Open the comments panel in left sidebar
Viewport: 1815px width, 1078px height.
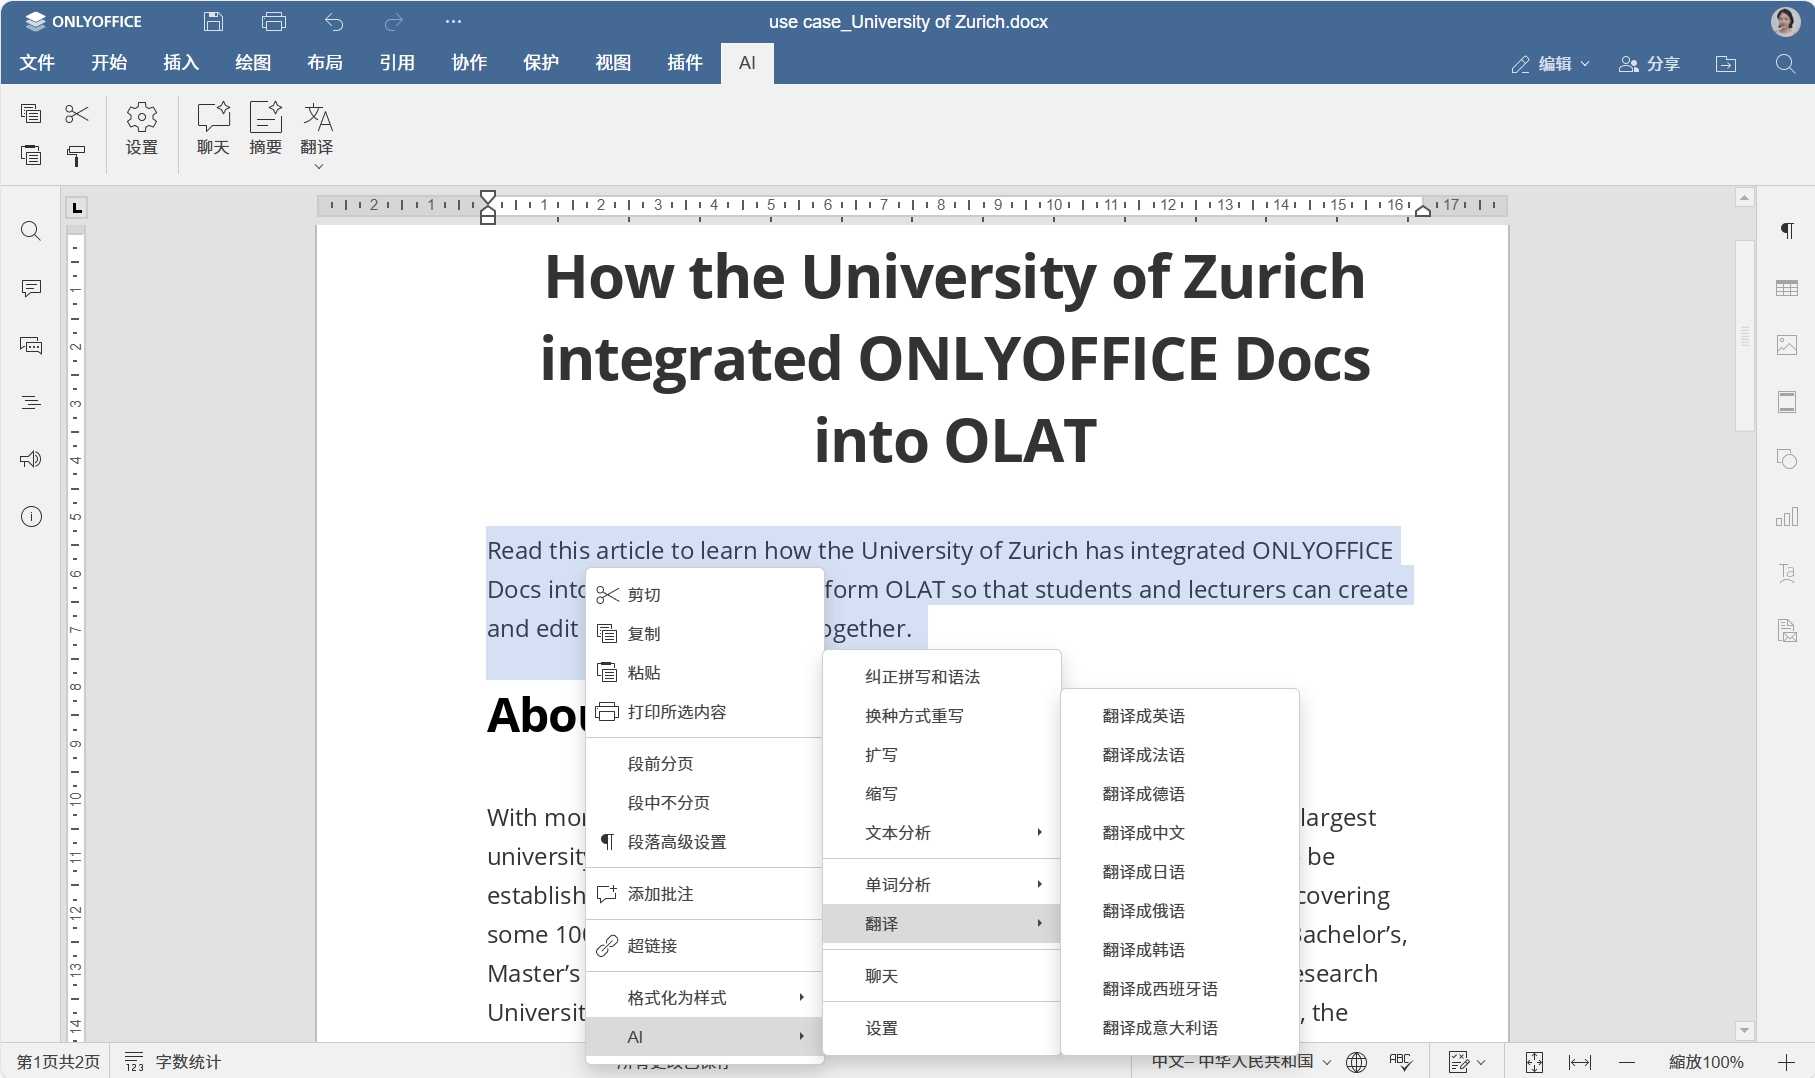(x=31, y=288)
